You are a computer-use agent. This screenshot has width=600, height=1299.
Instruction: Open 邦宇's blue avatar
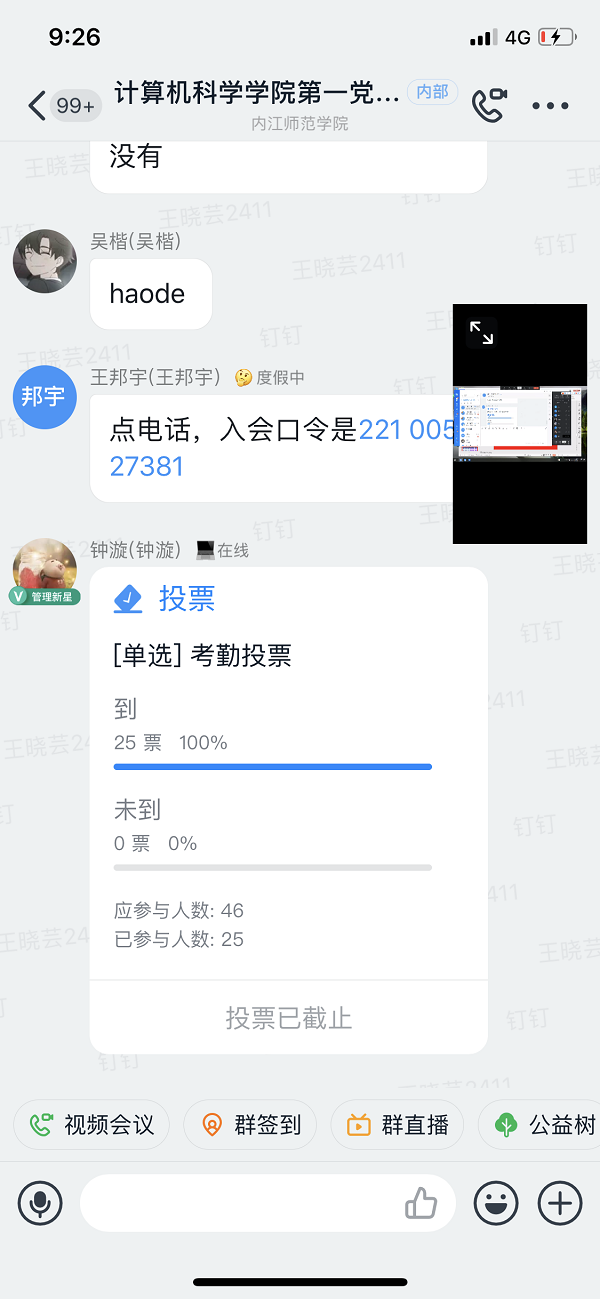(44, 397)
